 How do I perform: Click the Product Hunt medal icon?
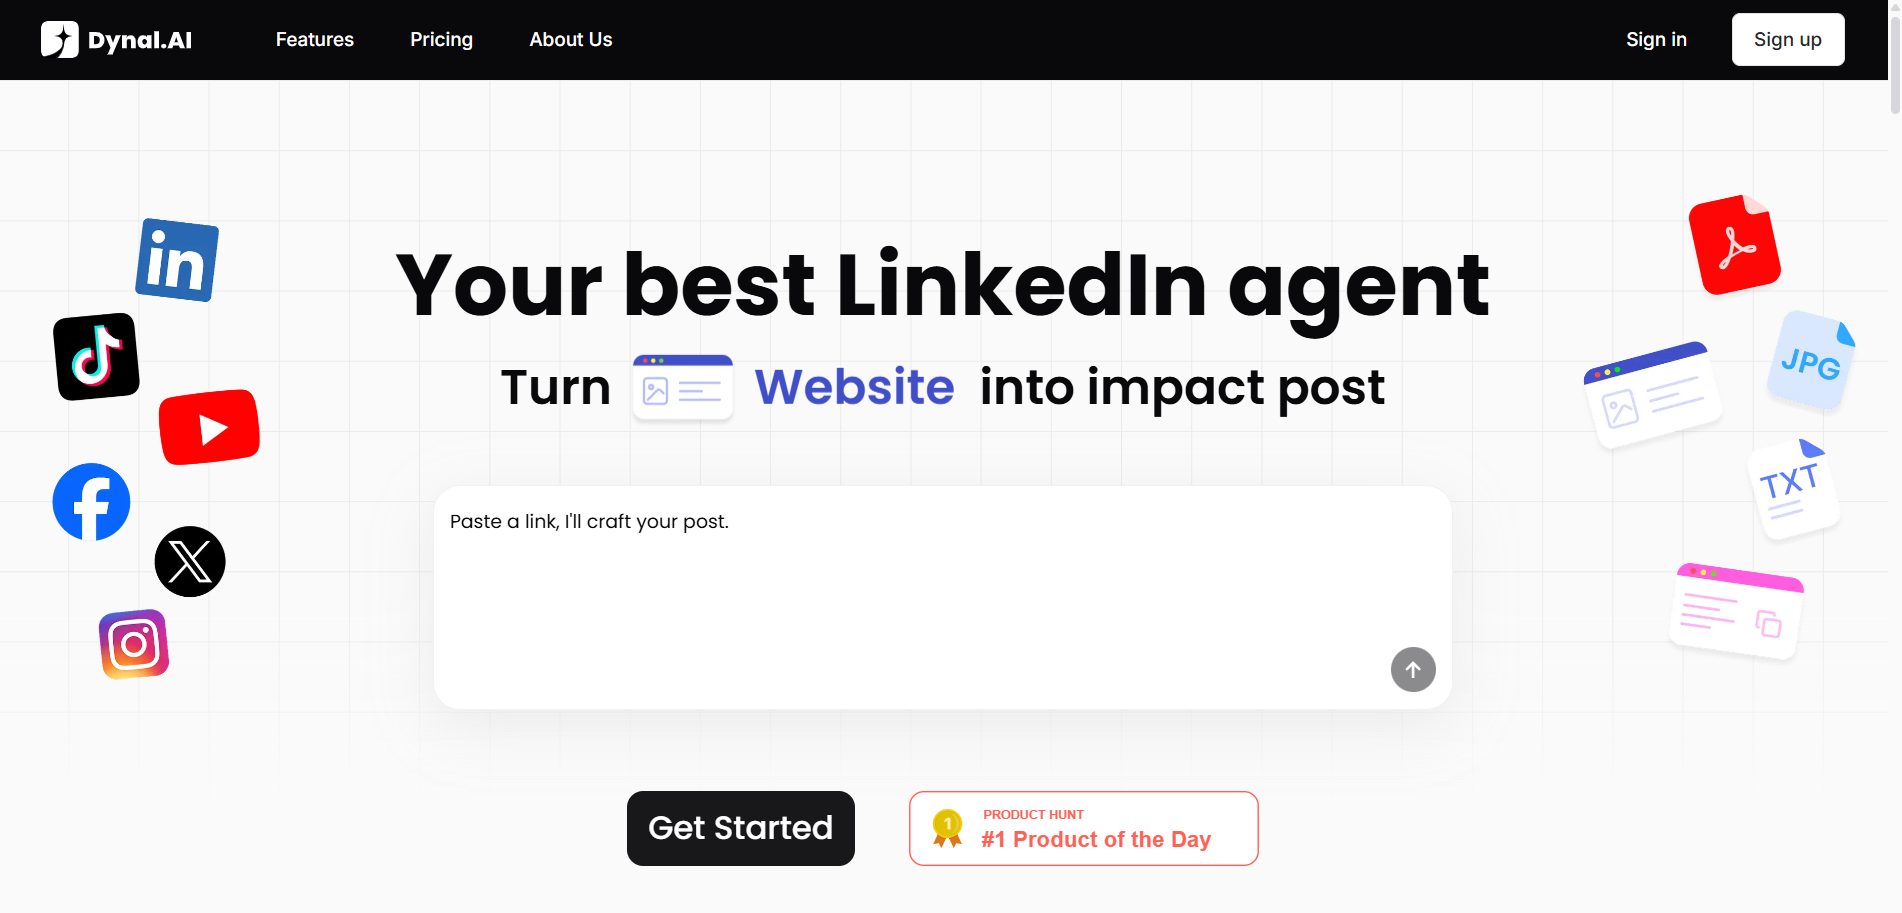(946, 828)
